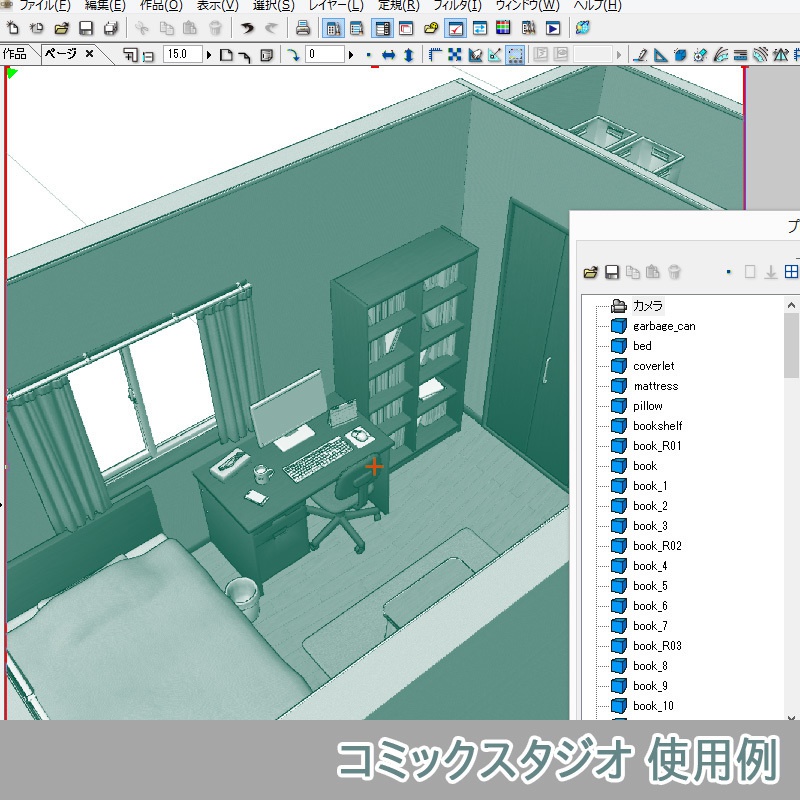Click the scrollbar down arrow in the object list
This screenshot has height=800, width=800.
point(791,716)
